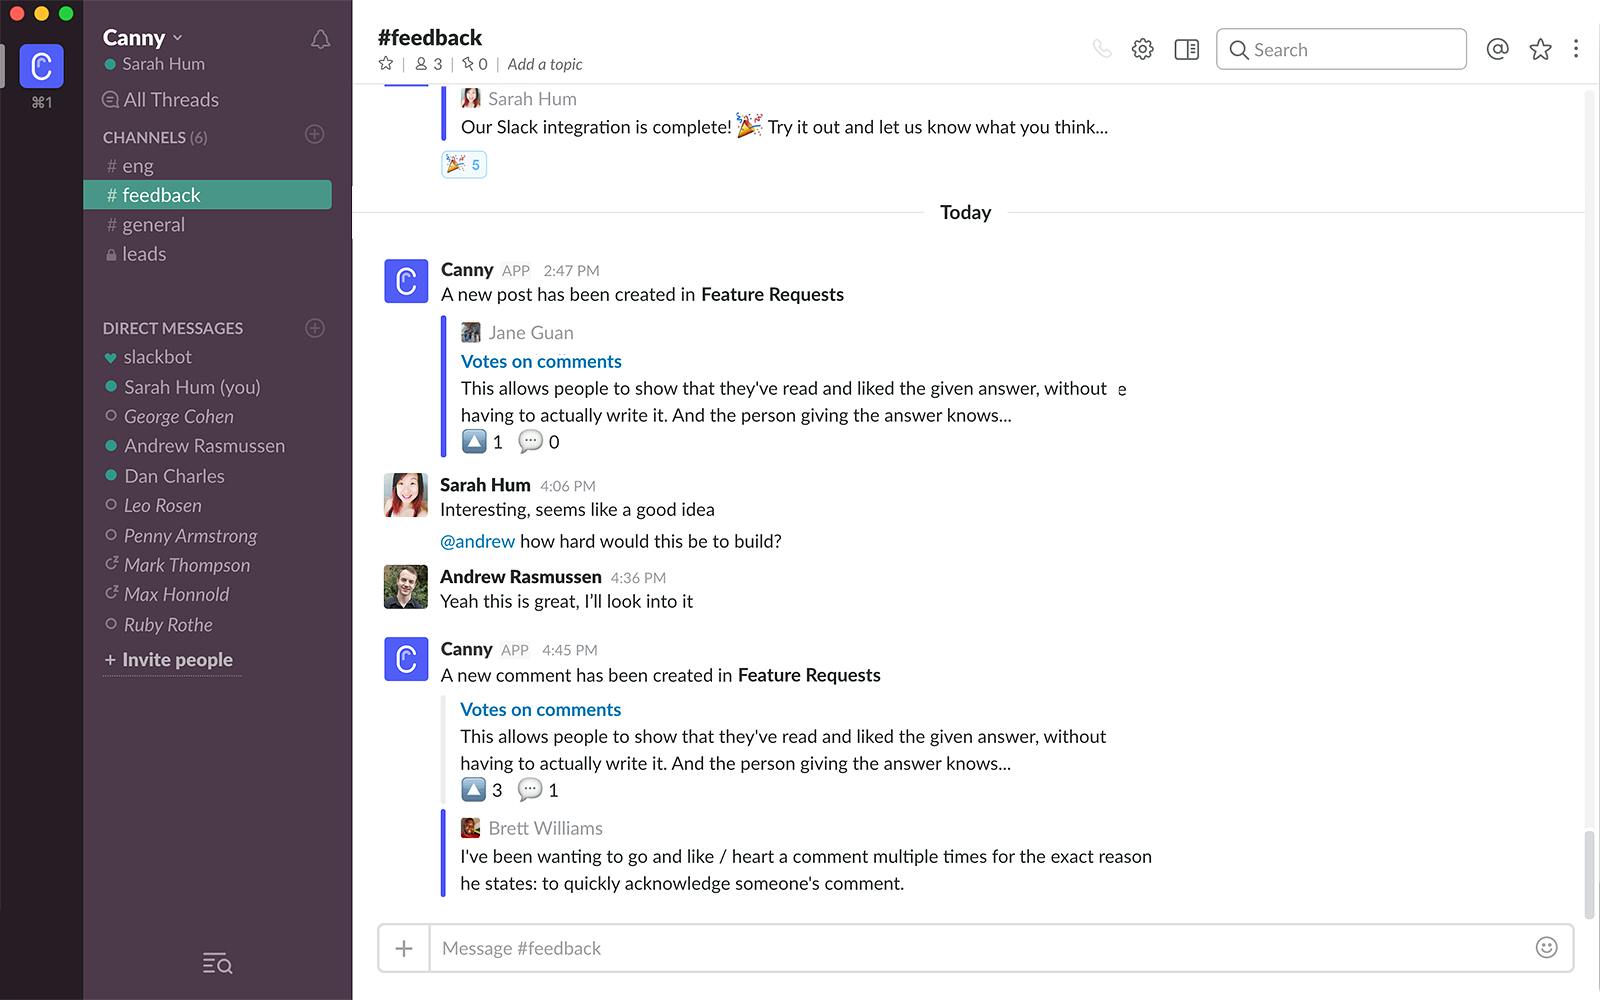Click Canny app avatar at 2:47 PM
This screenshot has height=1000, width=1600.
(x=406, y=281)
